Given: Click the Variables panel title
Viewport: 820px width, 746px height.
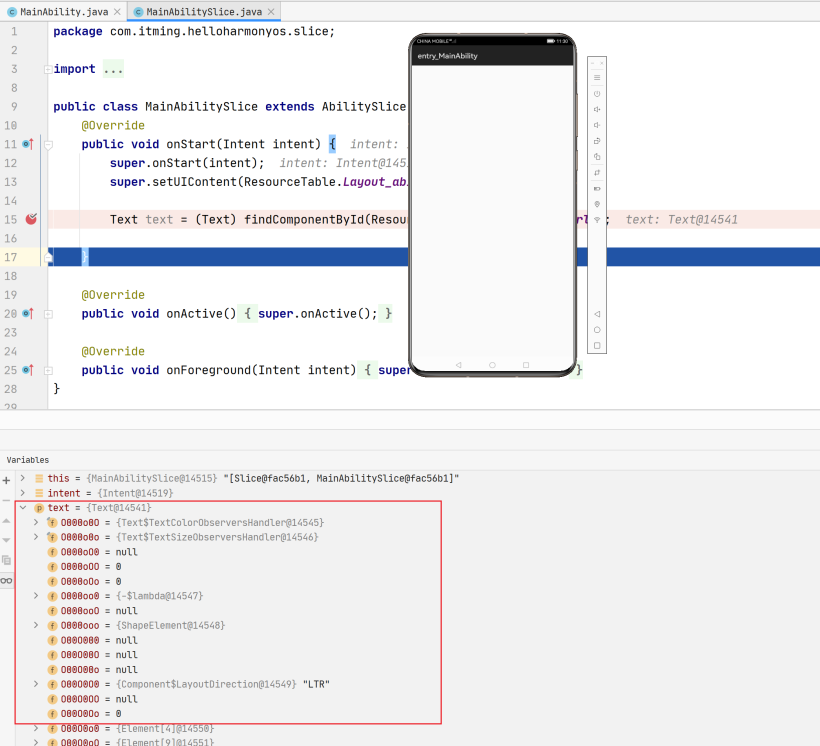Looking at the screenshot, I should pos(28,460).
